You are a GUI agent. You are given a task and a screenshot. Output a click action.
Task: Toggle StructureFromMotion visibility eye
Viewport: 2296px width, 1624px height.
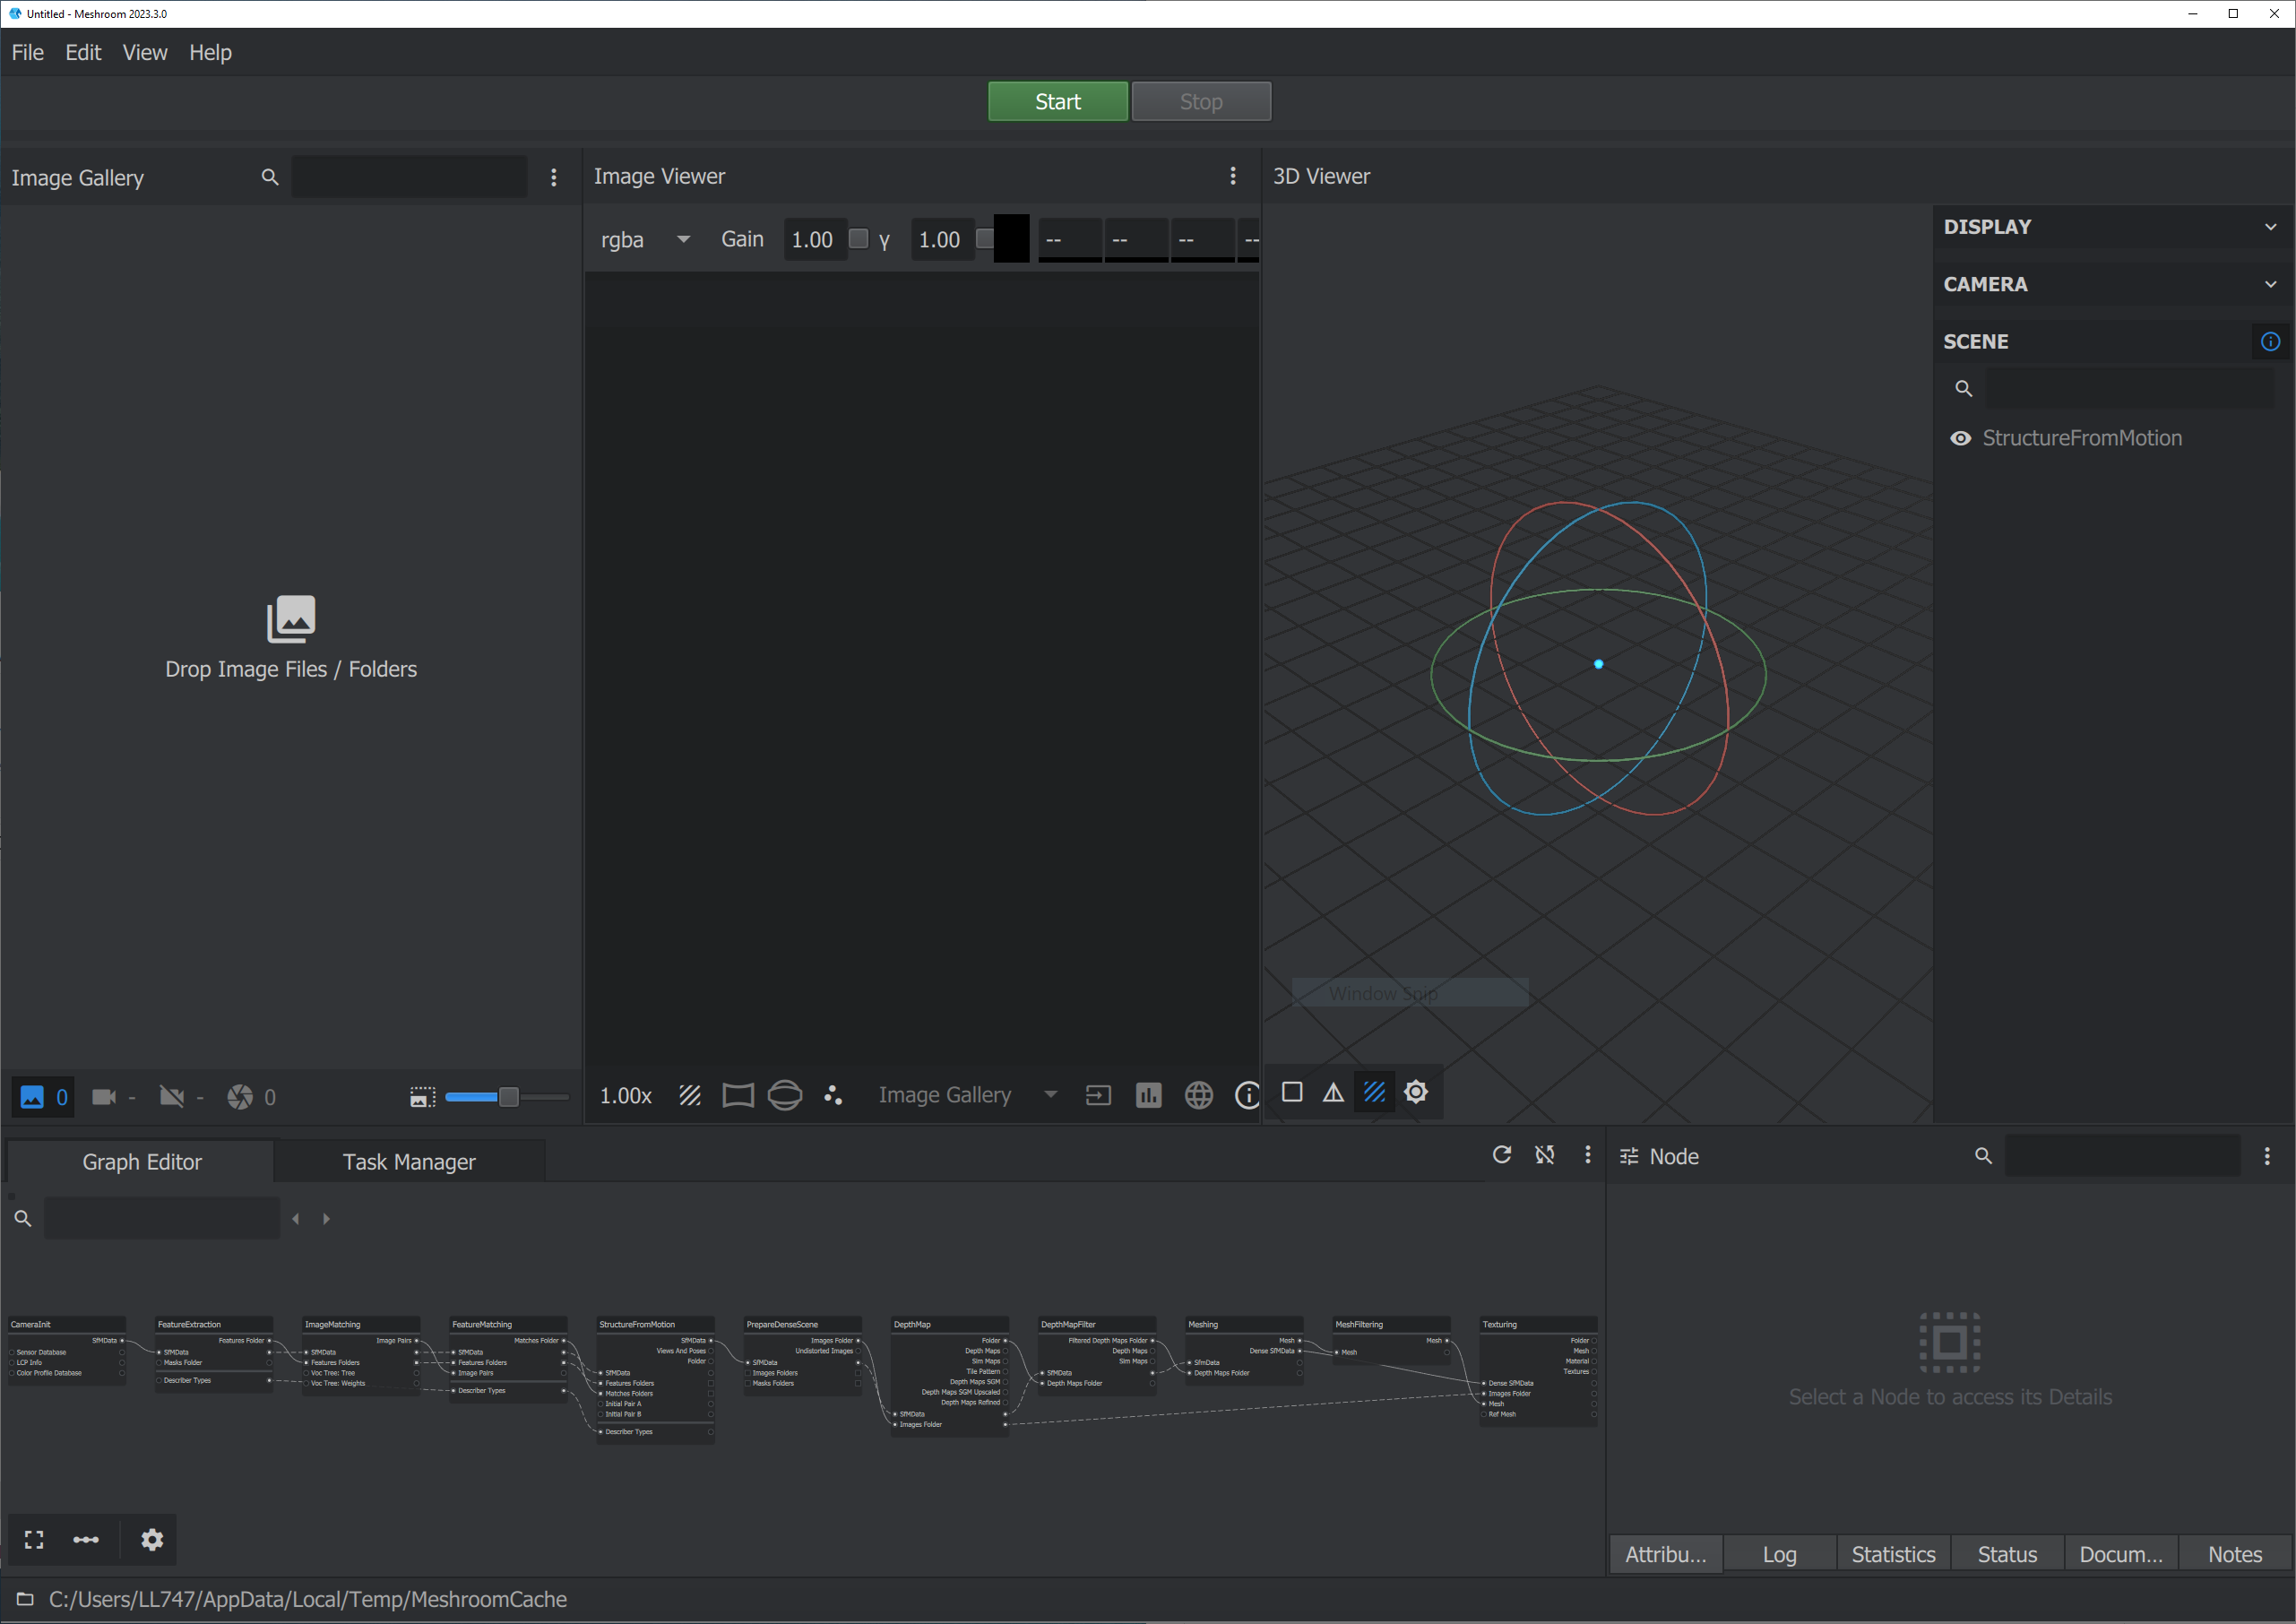(x=1960, y=438)
